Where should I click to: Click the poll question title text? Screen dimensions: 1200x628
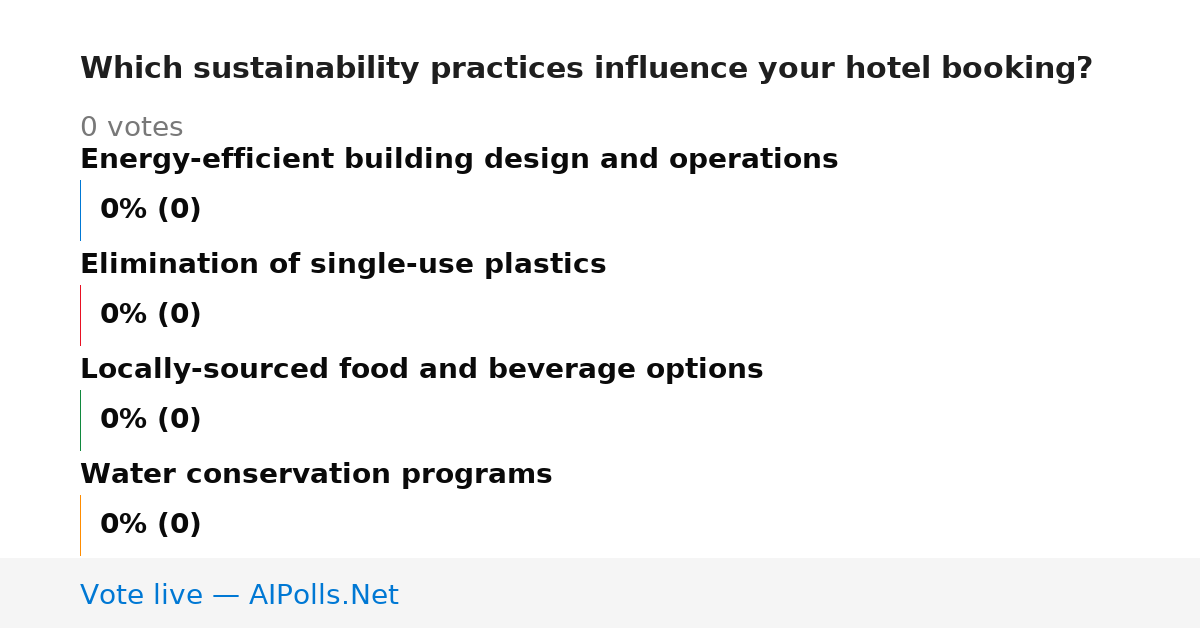click(586, 69)
